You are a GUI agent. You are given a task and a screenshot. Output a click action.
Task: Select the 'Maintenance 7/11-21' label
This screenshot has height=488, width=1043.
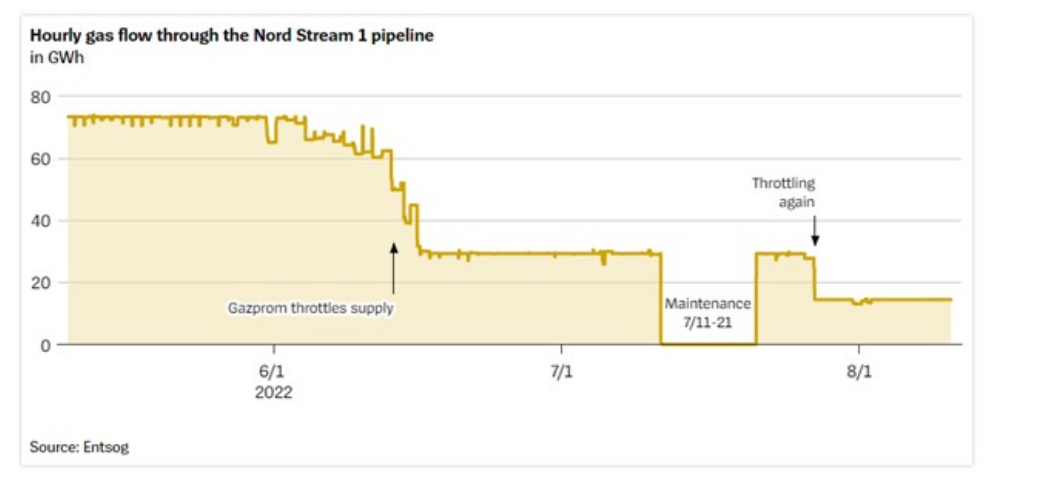coord(708,310)
